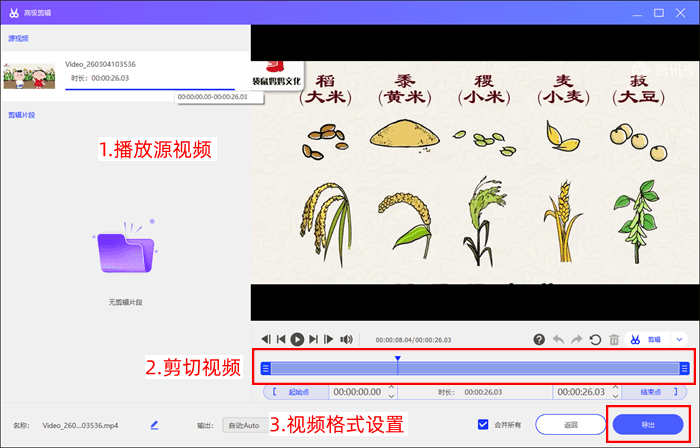Reset edits with circular arrow icon

pos(595,340)
